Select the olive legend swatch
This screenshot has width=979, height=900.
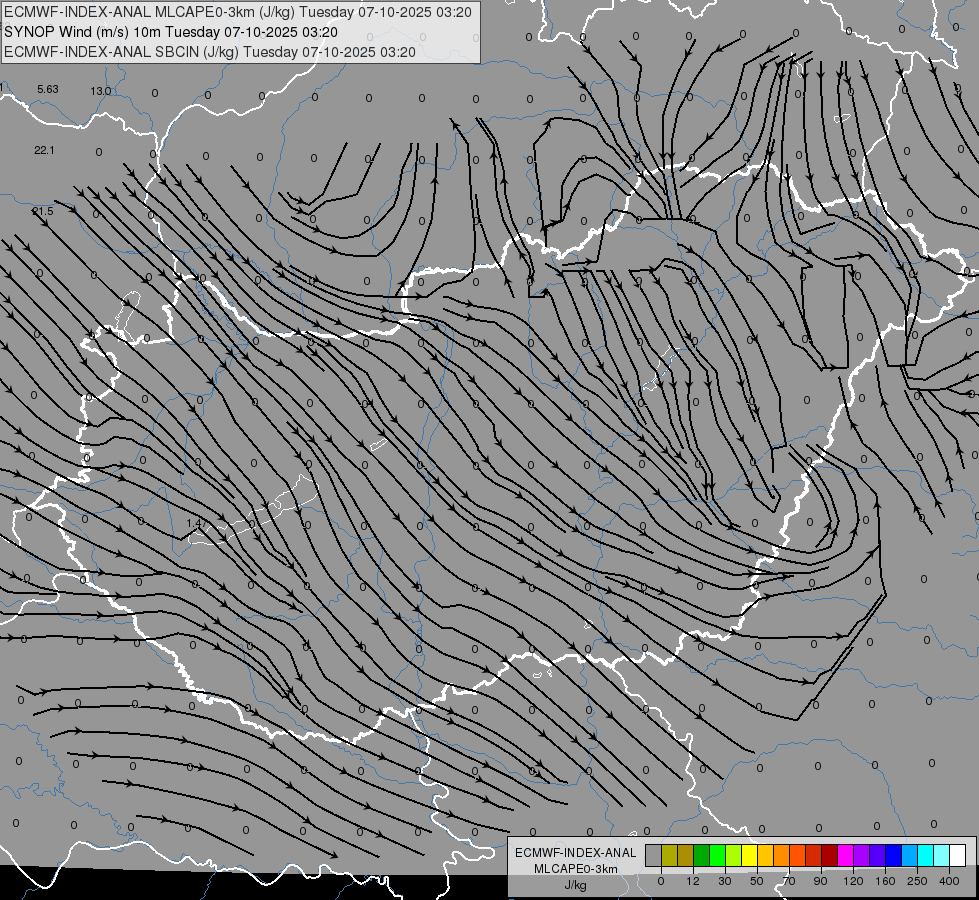click(x=669, y=855)
